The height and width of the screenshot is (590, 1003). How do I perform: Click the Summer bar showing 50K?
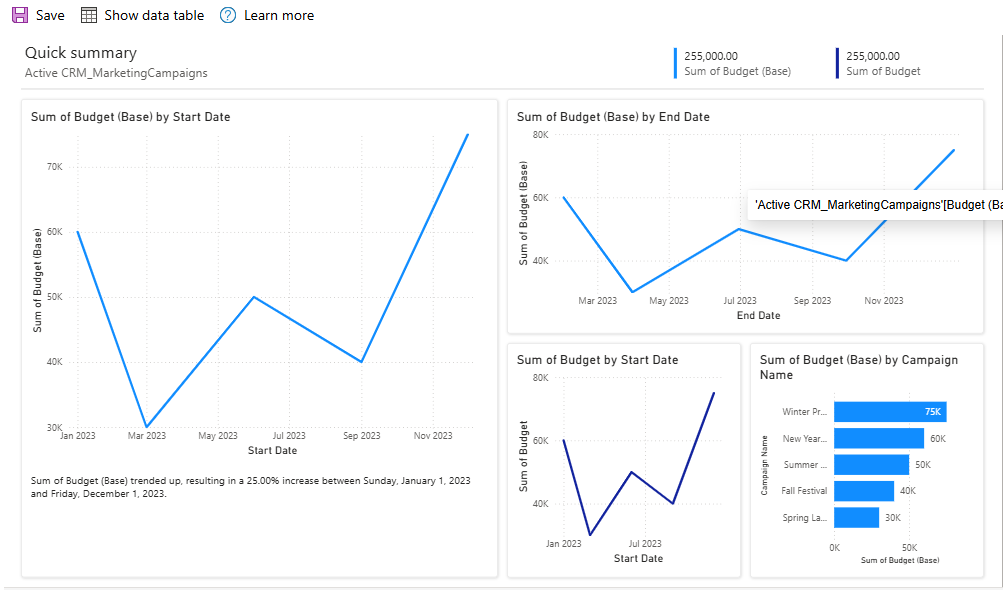point(873,464)
